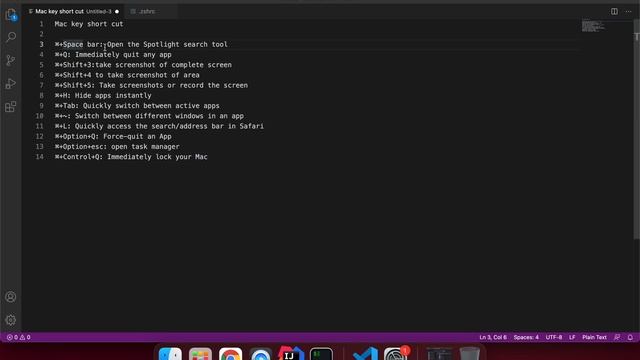Select the Plain Text language mode
The height and width of the screenshot is (360, 640).
coord(594,338)
